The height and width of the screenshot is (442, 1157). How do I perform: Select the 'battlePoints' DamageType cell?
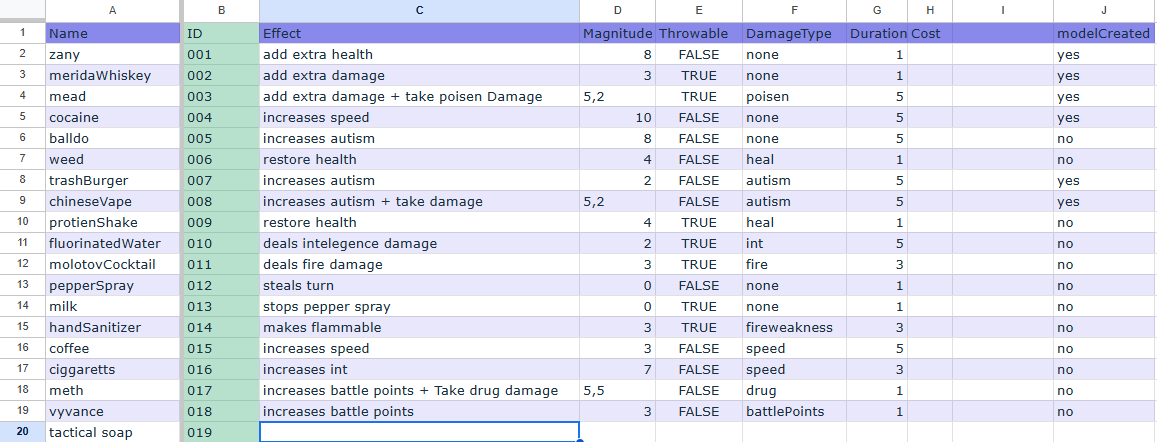pos(795,412)
